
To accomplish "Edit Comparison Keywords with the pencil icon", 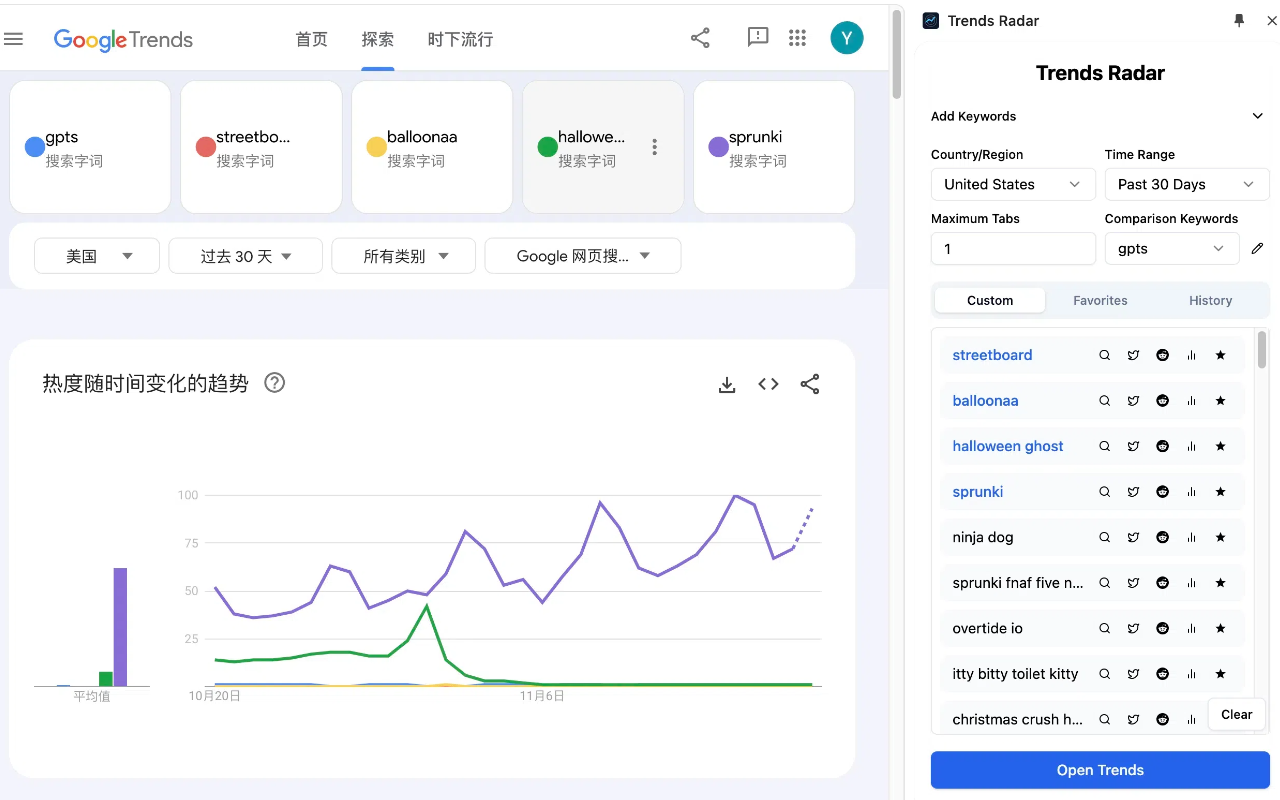I will 1257,248.
